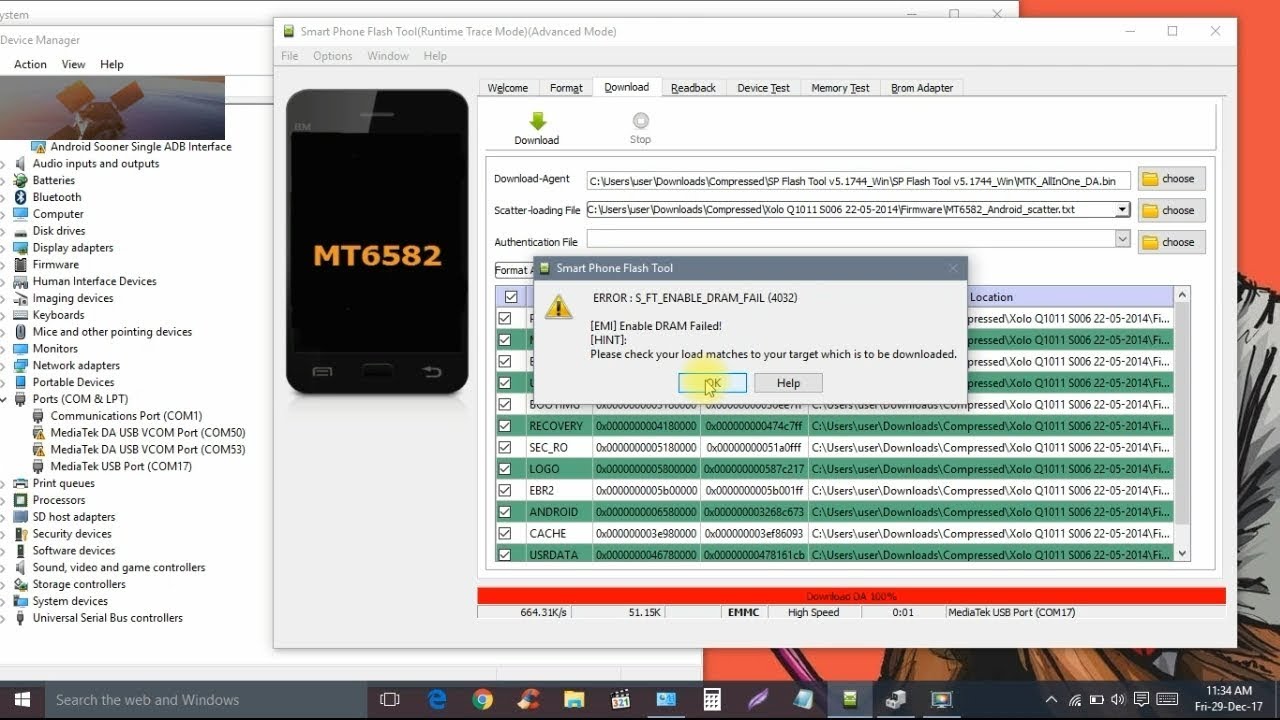Uncheck the ANDROID partition checkbox

click(505, 511)
